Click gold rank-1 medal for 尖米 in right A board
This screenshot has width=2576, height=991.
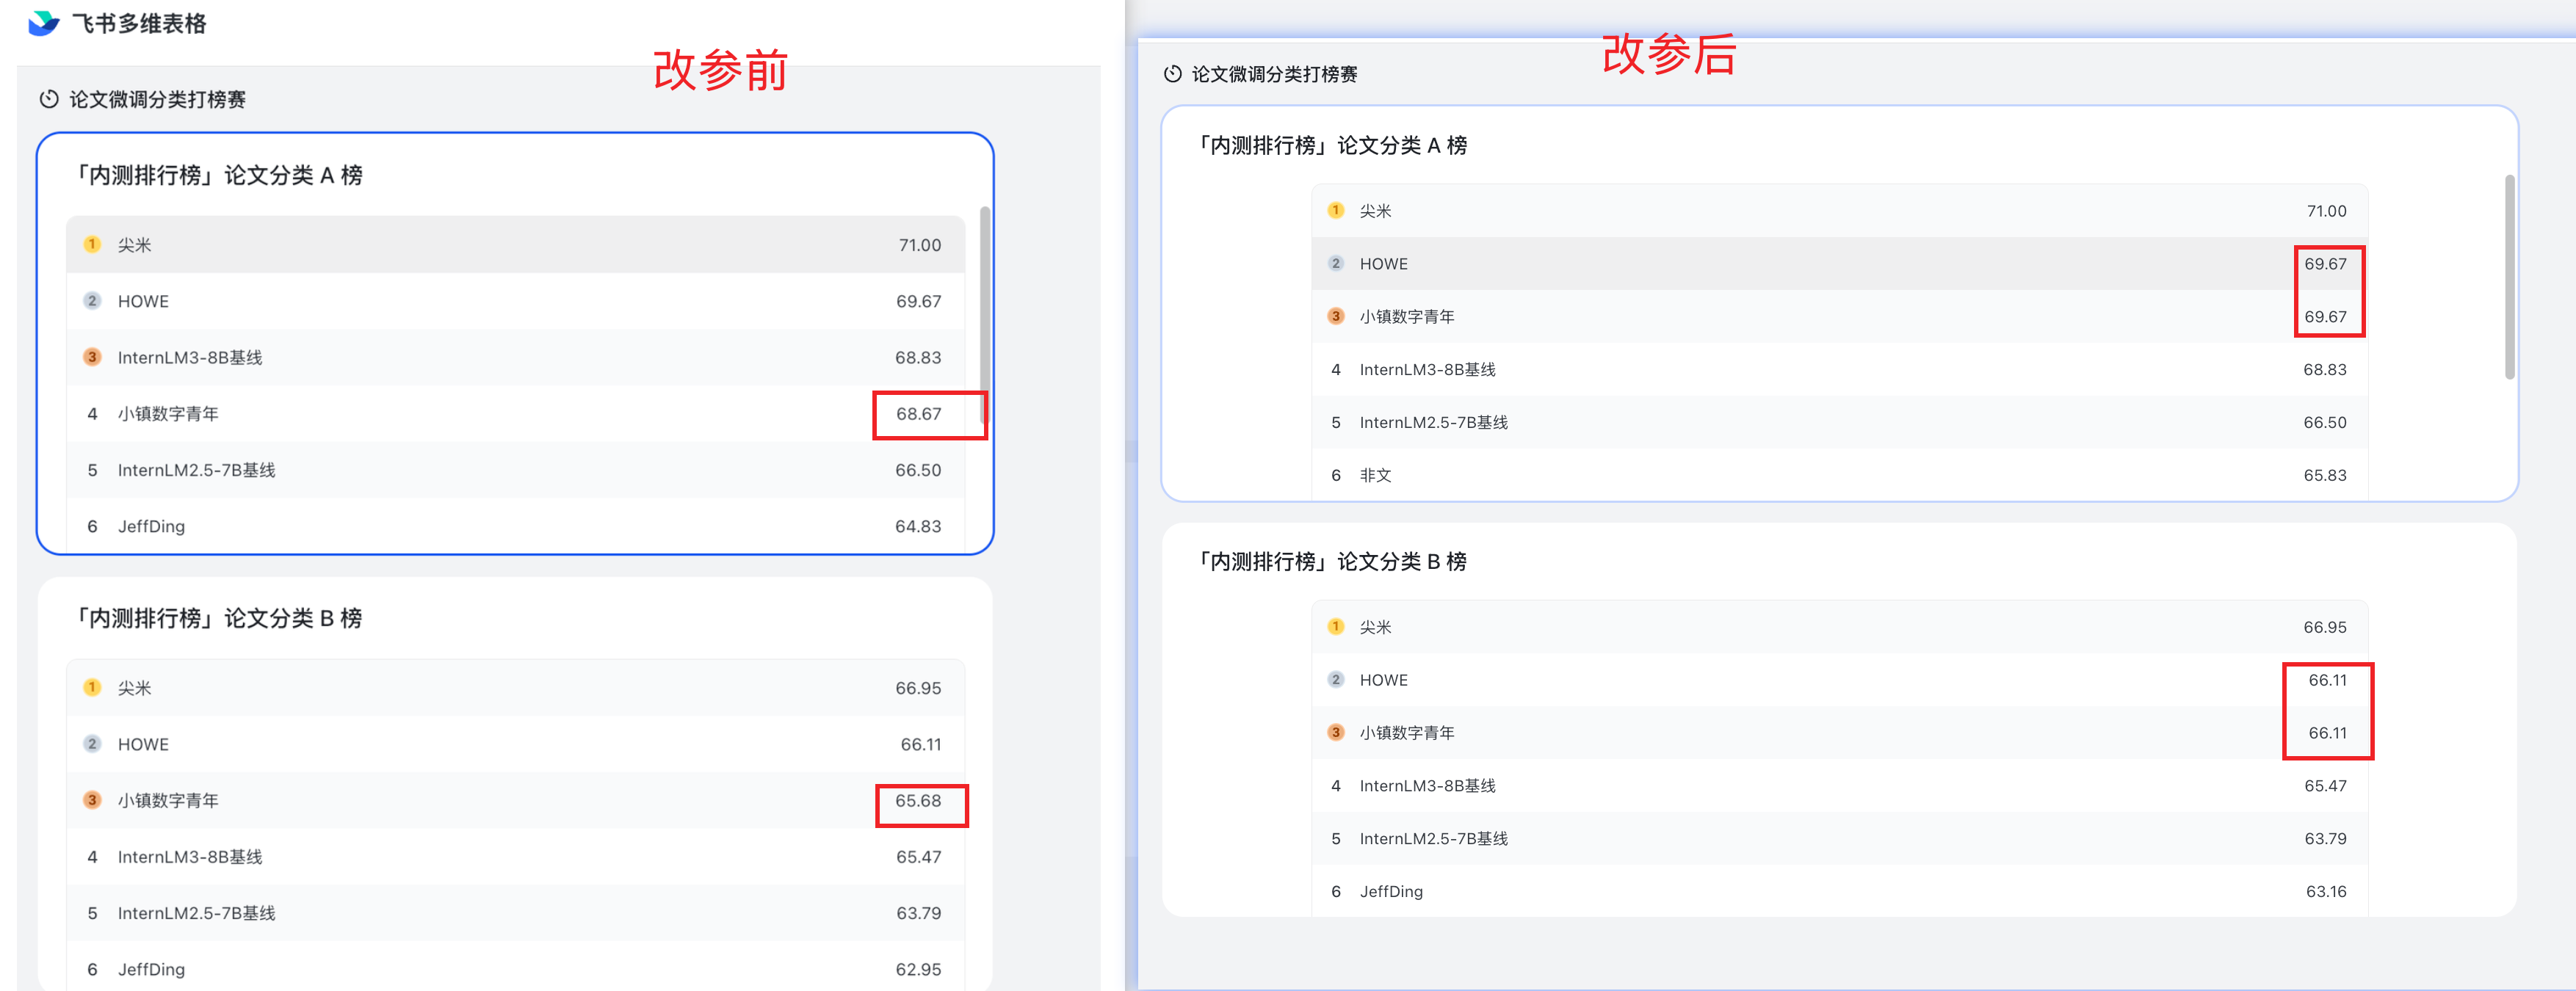[1335, 210]
